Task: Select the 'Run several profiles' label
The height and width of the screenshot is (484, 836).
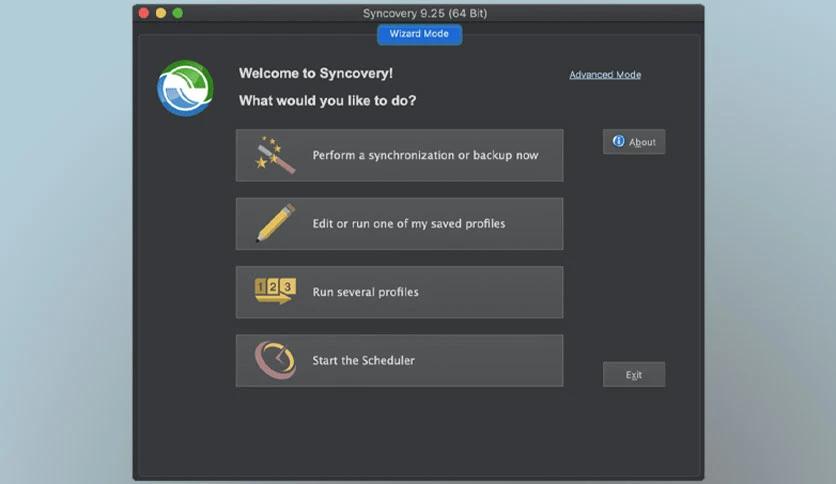Action: (365, 292)
